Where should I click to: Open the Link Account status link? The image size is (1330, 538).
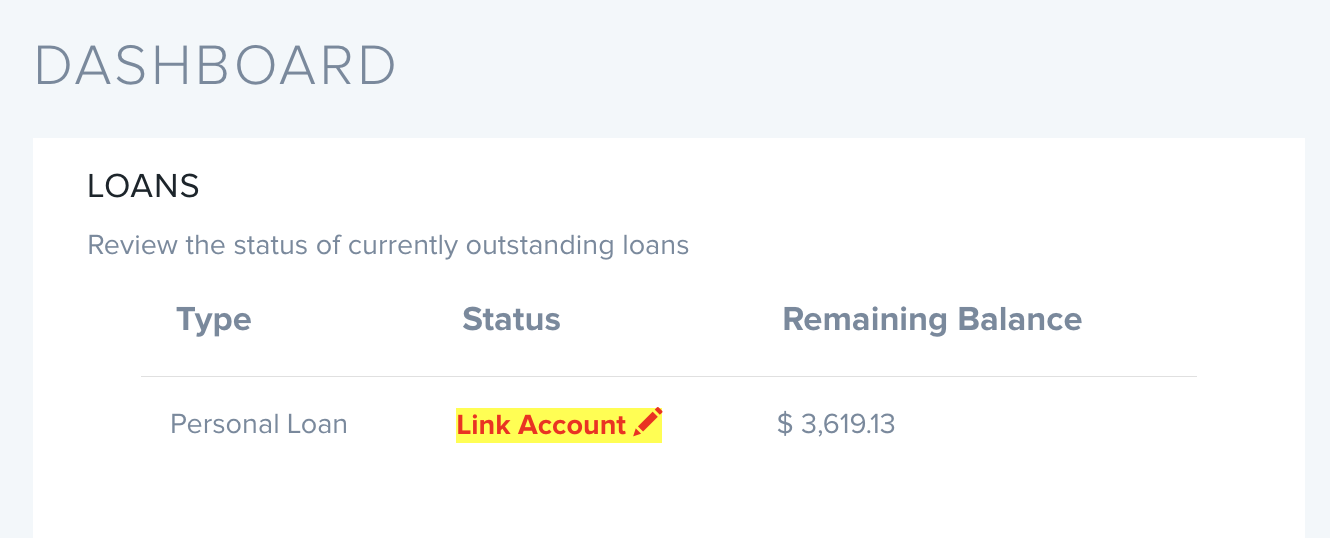(x=541, y=425)
